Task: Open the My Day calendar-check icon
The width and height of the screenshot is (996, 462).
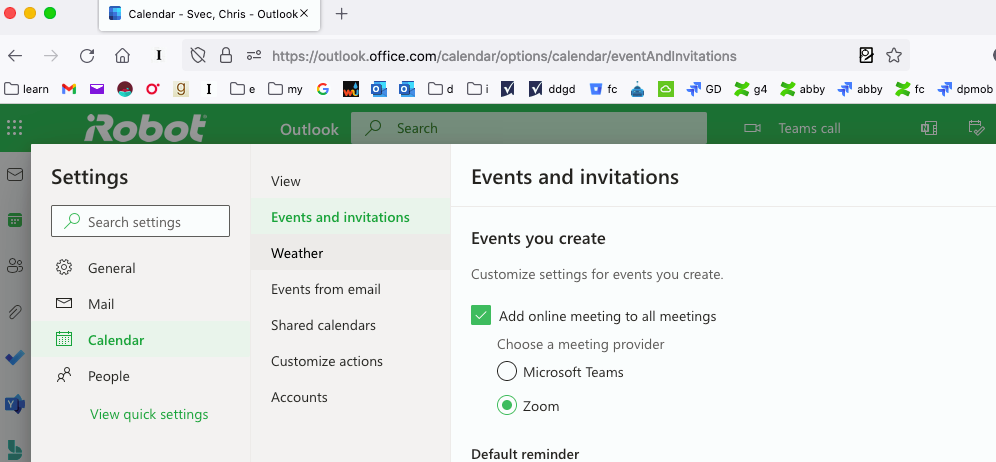Action: [976, 128]
